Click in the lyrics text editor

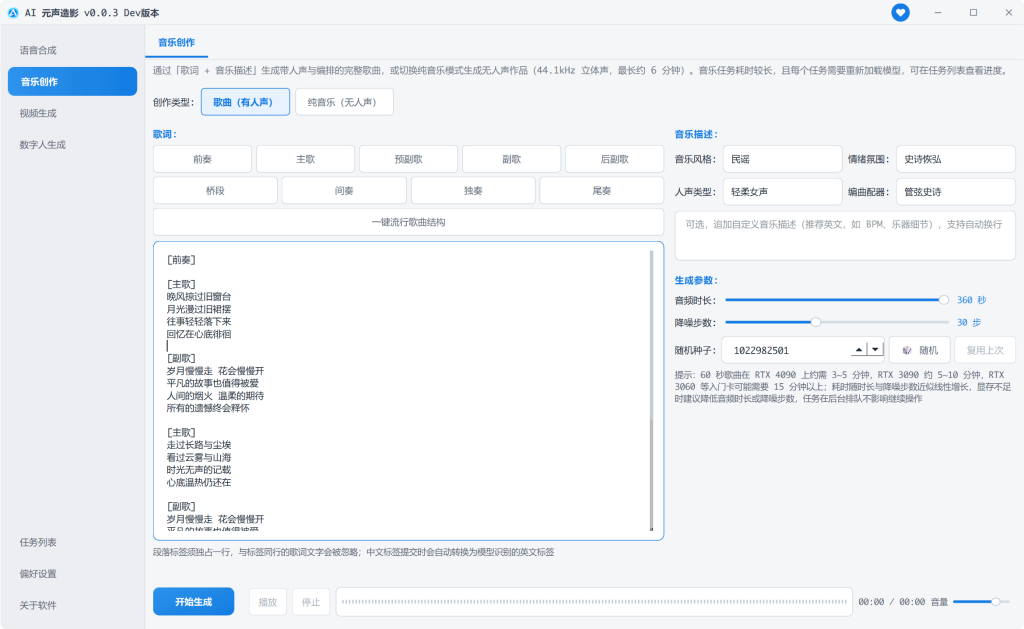tap(408, 391)
